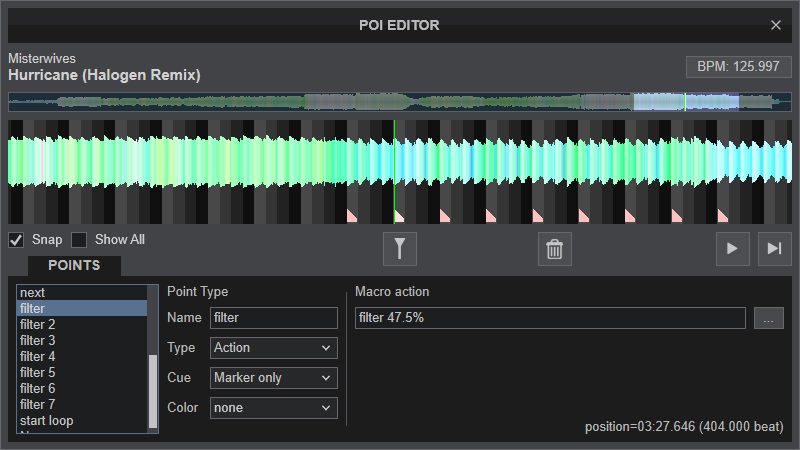Select 'filter 4' in points list
800x450 pixels.
point(82,356)
